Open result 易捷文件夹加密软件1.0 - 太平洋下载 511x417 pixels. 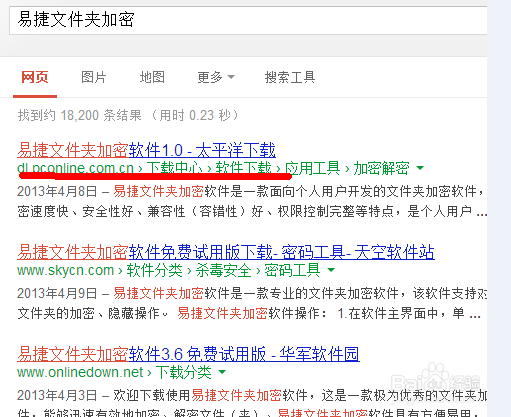click(x=146, y=150)
